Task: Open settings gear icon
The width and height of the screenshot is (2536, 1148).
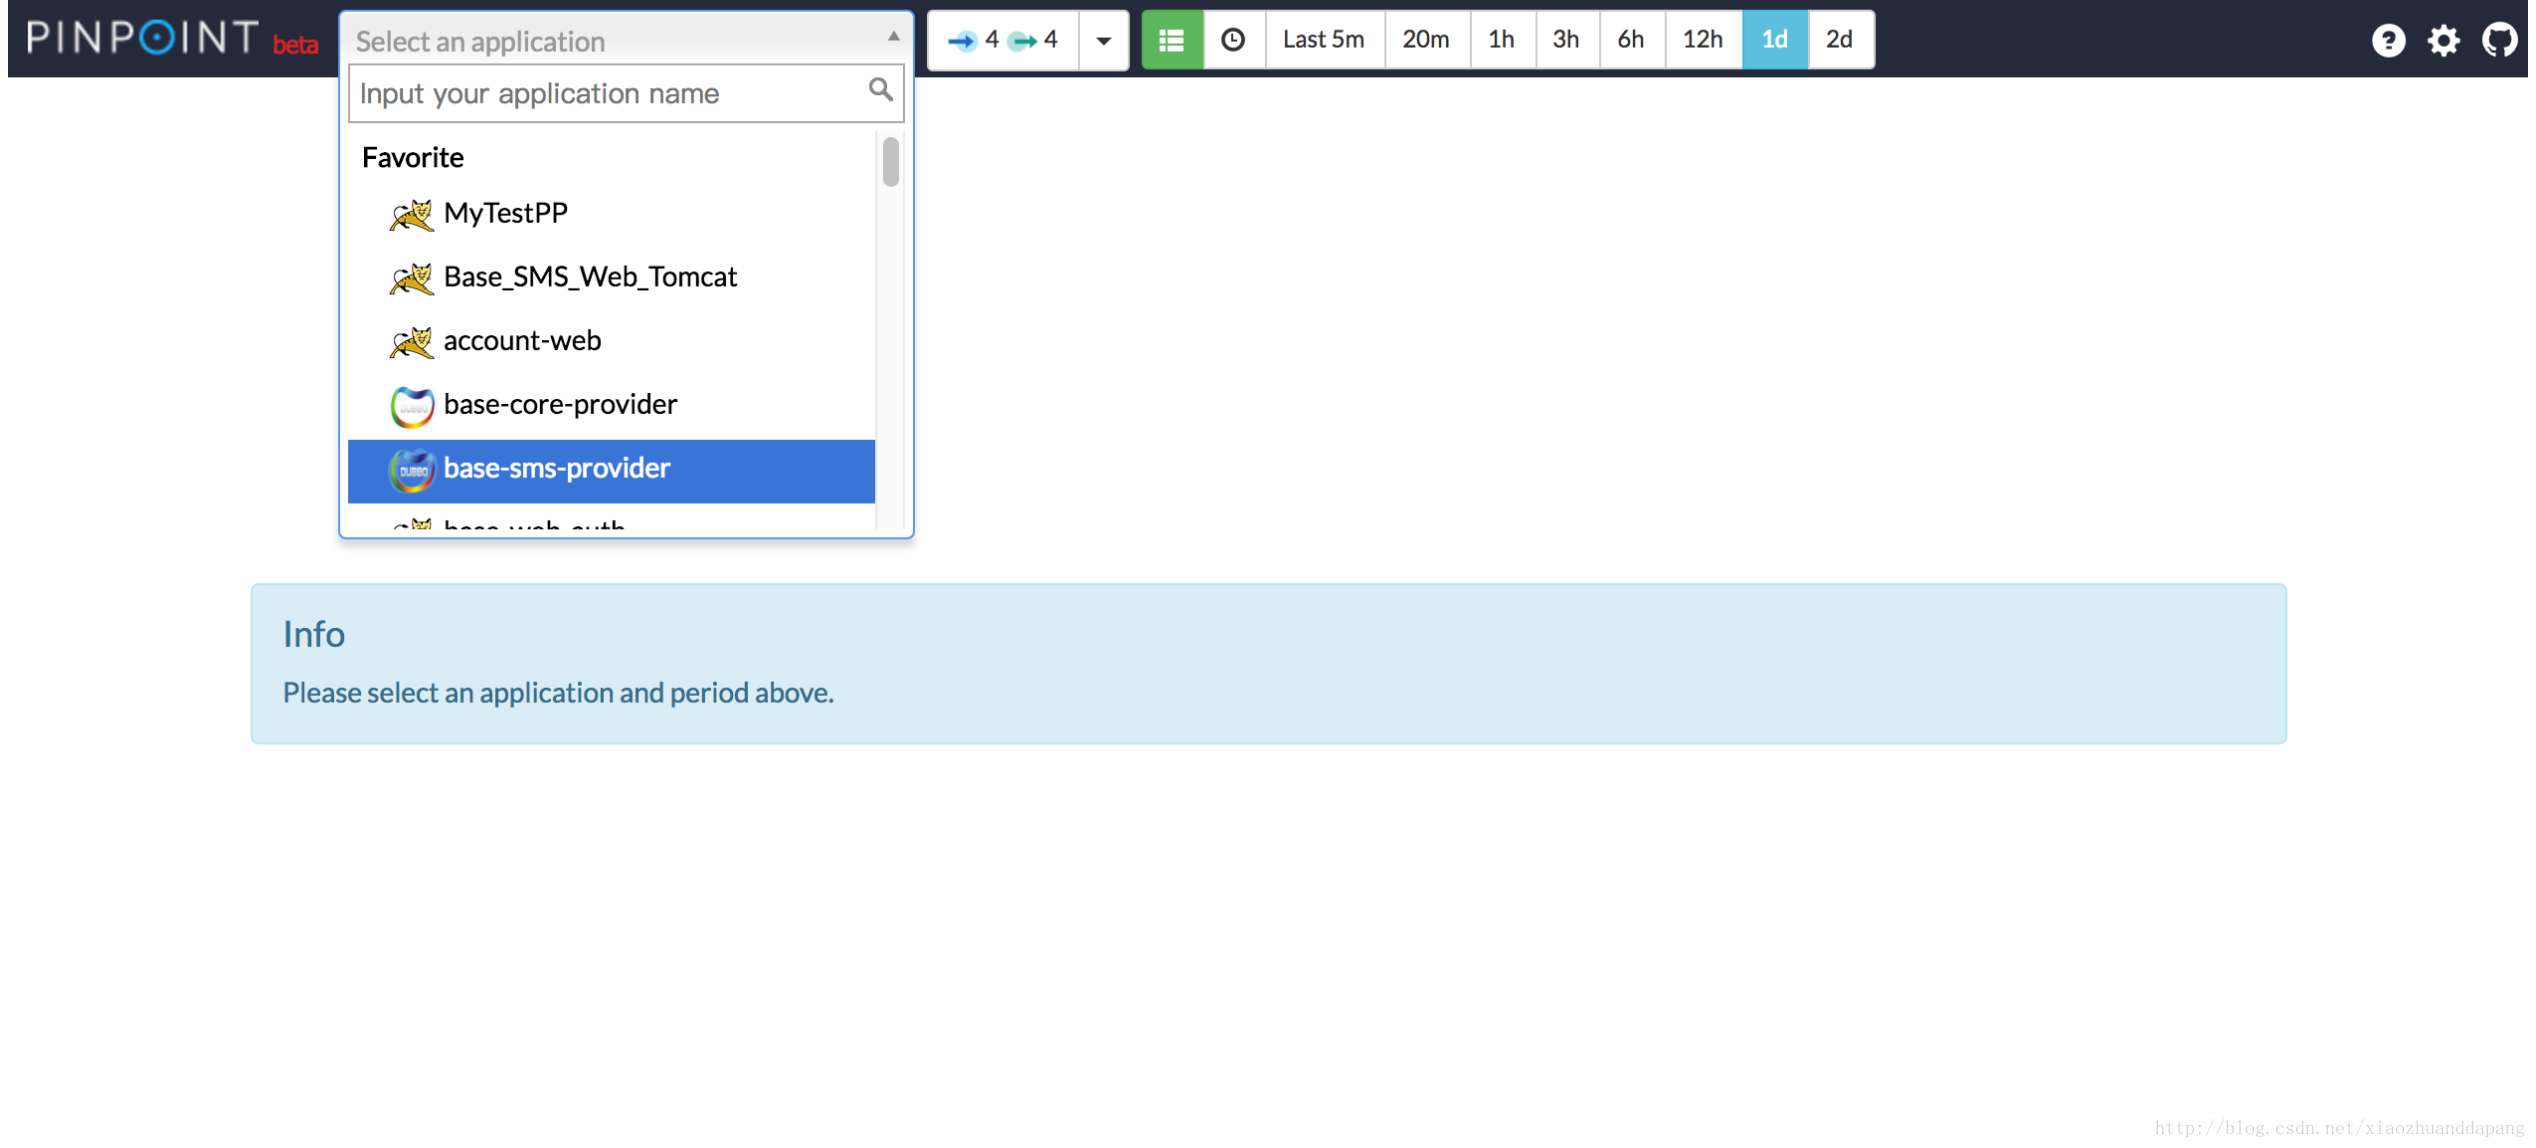Action: 2443,40
